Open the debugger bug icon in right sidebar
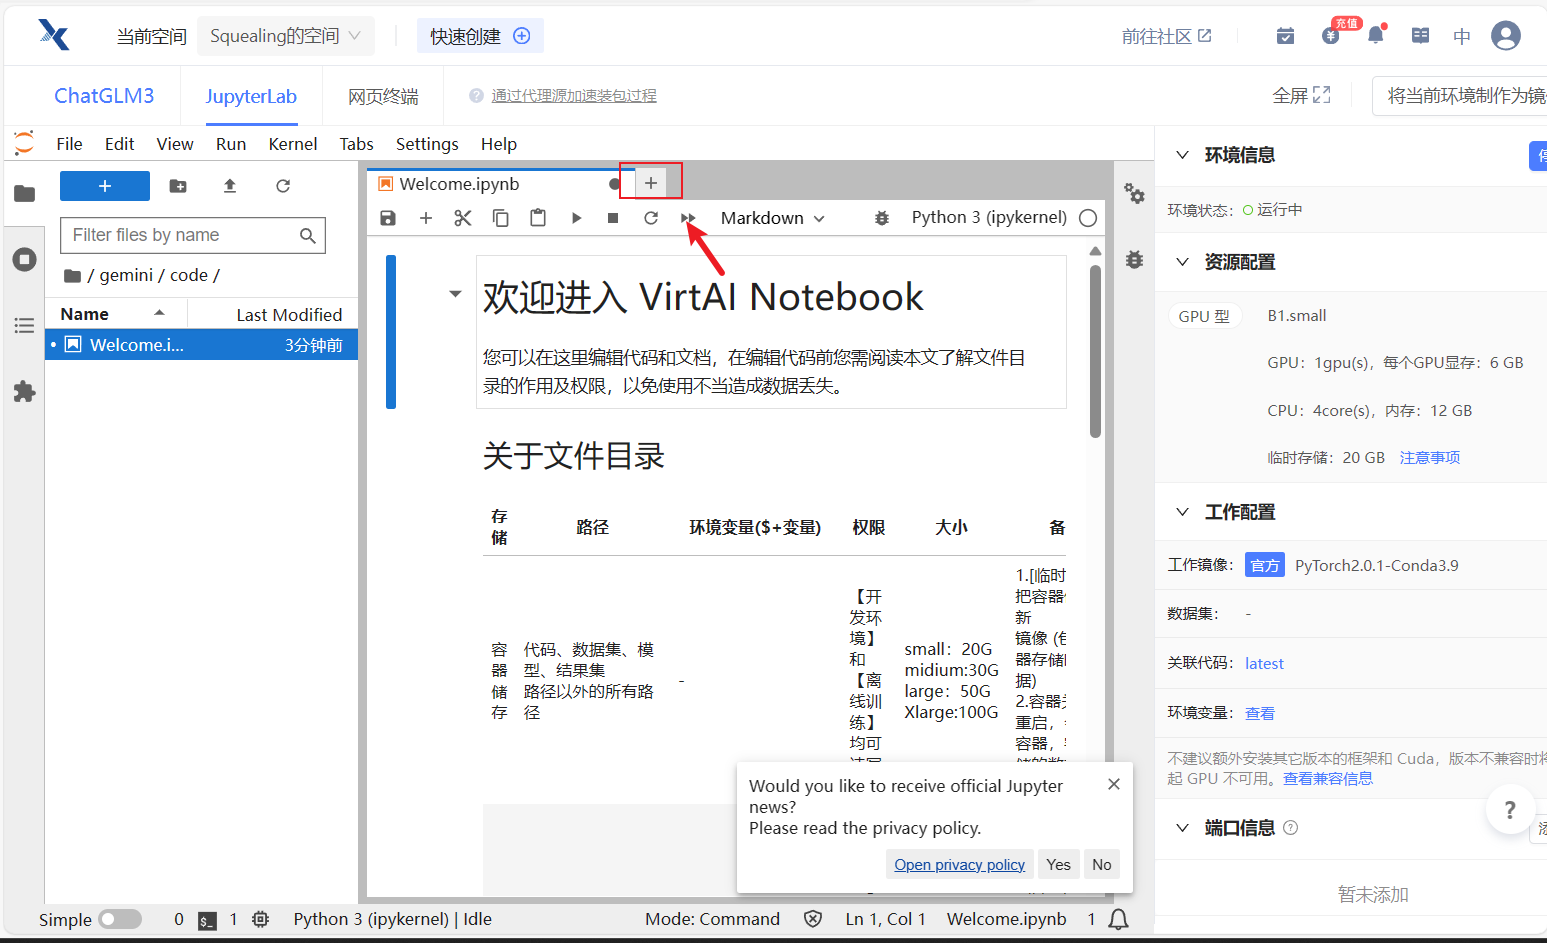 (x=1134, y=260)
